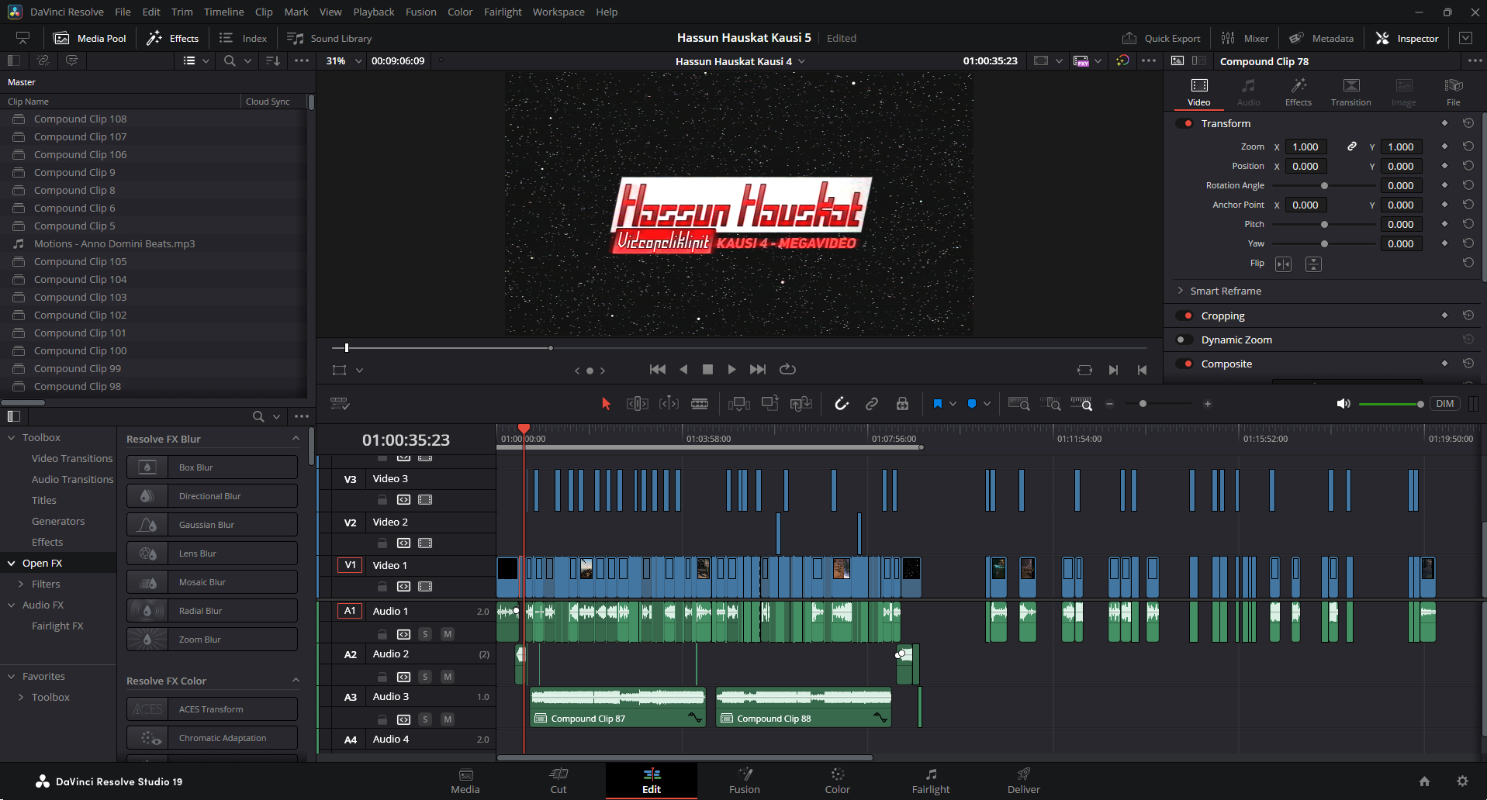Screen dimensions: 1487x800
Task: Open the Fairlight menu
Action: tap(502, 12)
